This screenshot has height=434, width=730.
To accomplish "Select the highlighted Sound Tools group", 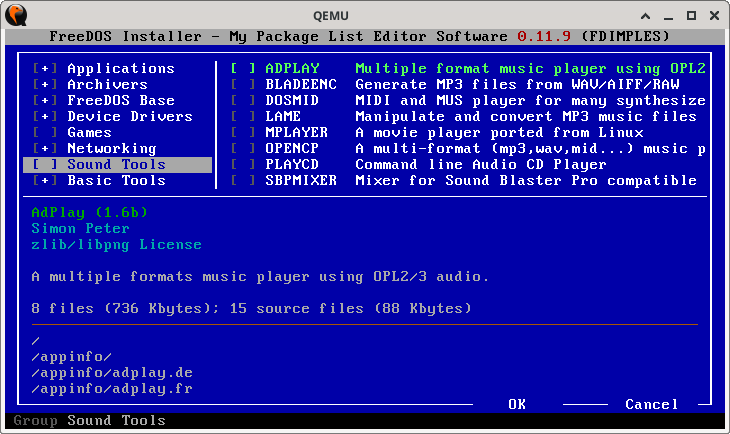I will tap(117, 164).
